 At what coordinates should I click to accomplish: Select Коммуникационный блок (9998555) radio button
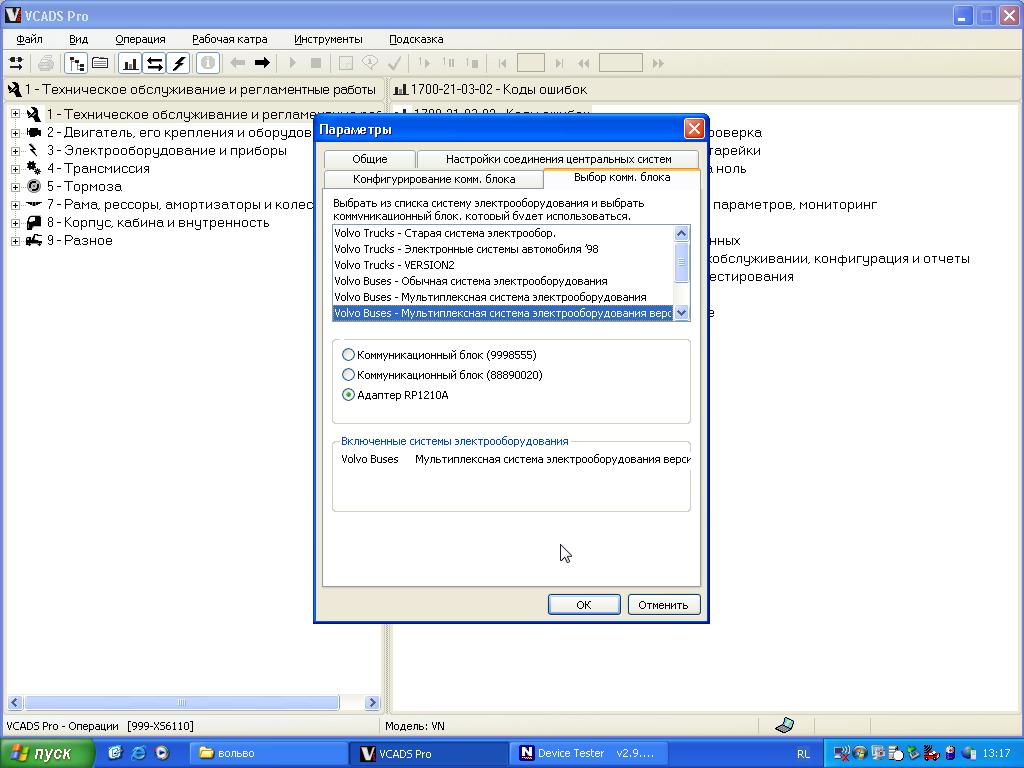(x=348, y=355)
